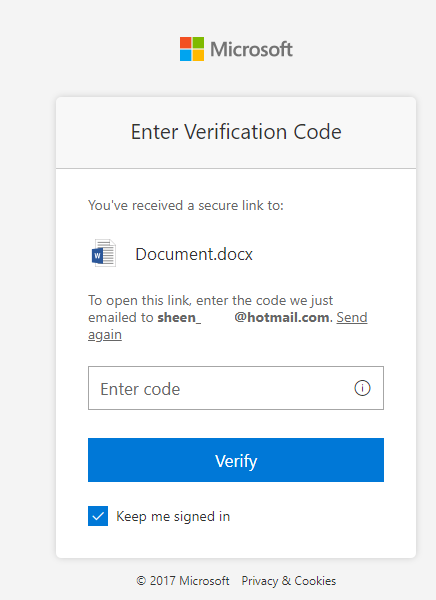Click the word "Cookies" in footer
Image resolution: width=436 pixels, height=600 pixels.
click(315, 581)
